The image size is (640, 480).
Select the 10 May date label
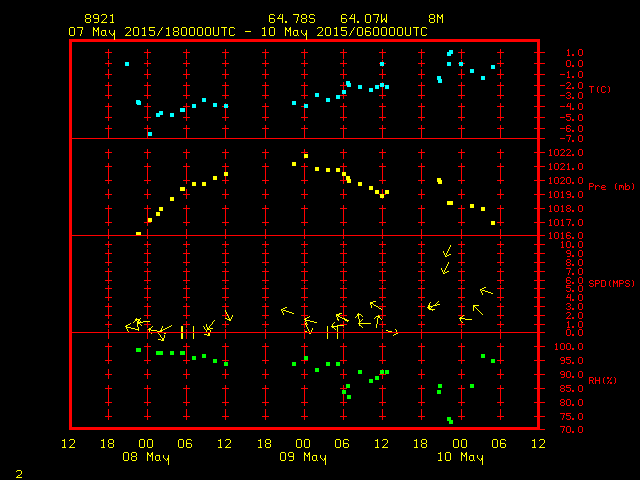[459, 458]
